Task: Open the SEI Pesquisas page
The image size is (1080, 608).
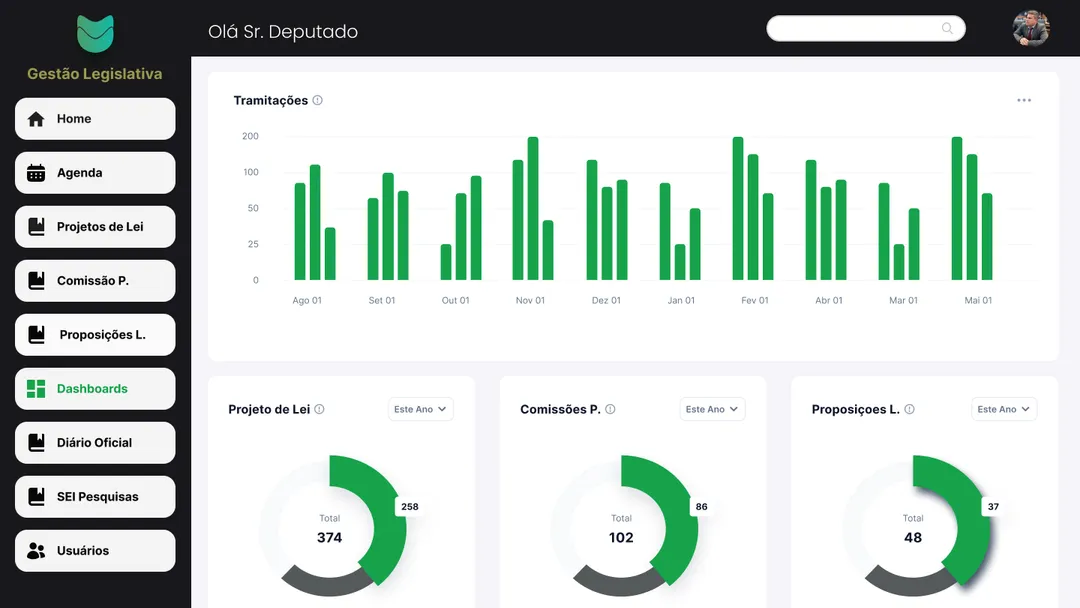Action: tap(95, 497)
